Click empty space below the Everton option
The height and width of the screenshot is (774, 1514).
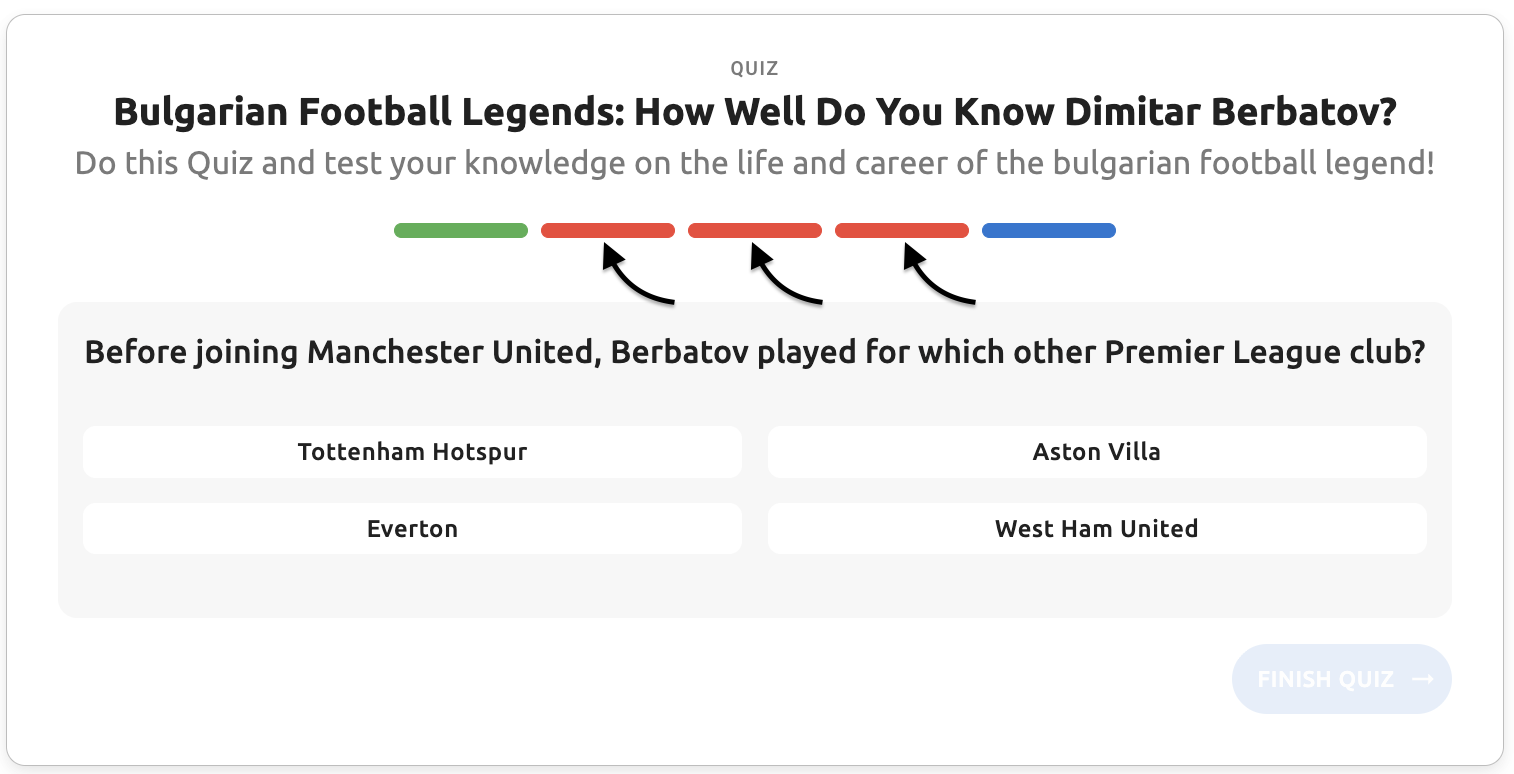pyautogui.click(x=412, y=586)
